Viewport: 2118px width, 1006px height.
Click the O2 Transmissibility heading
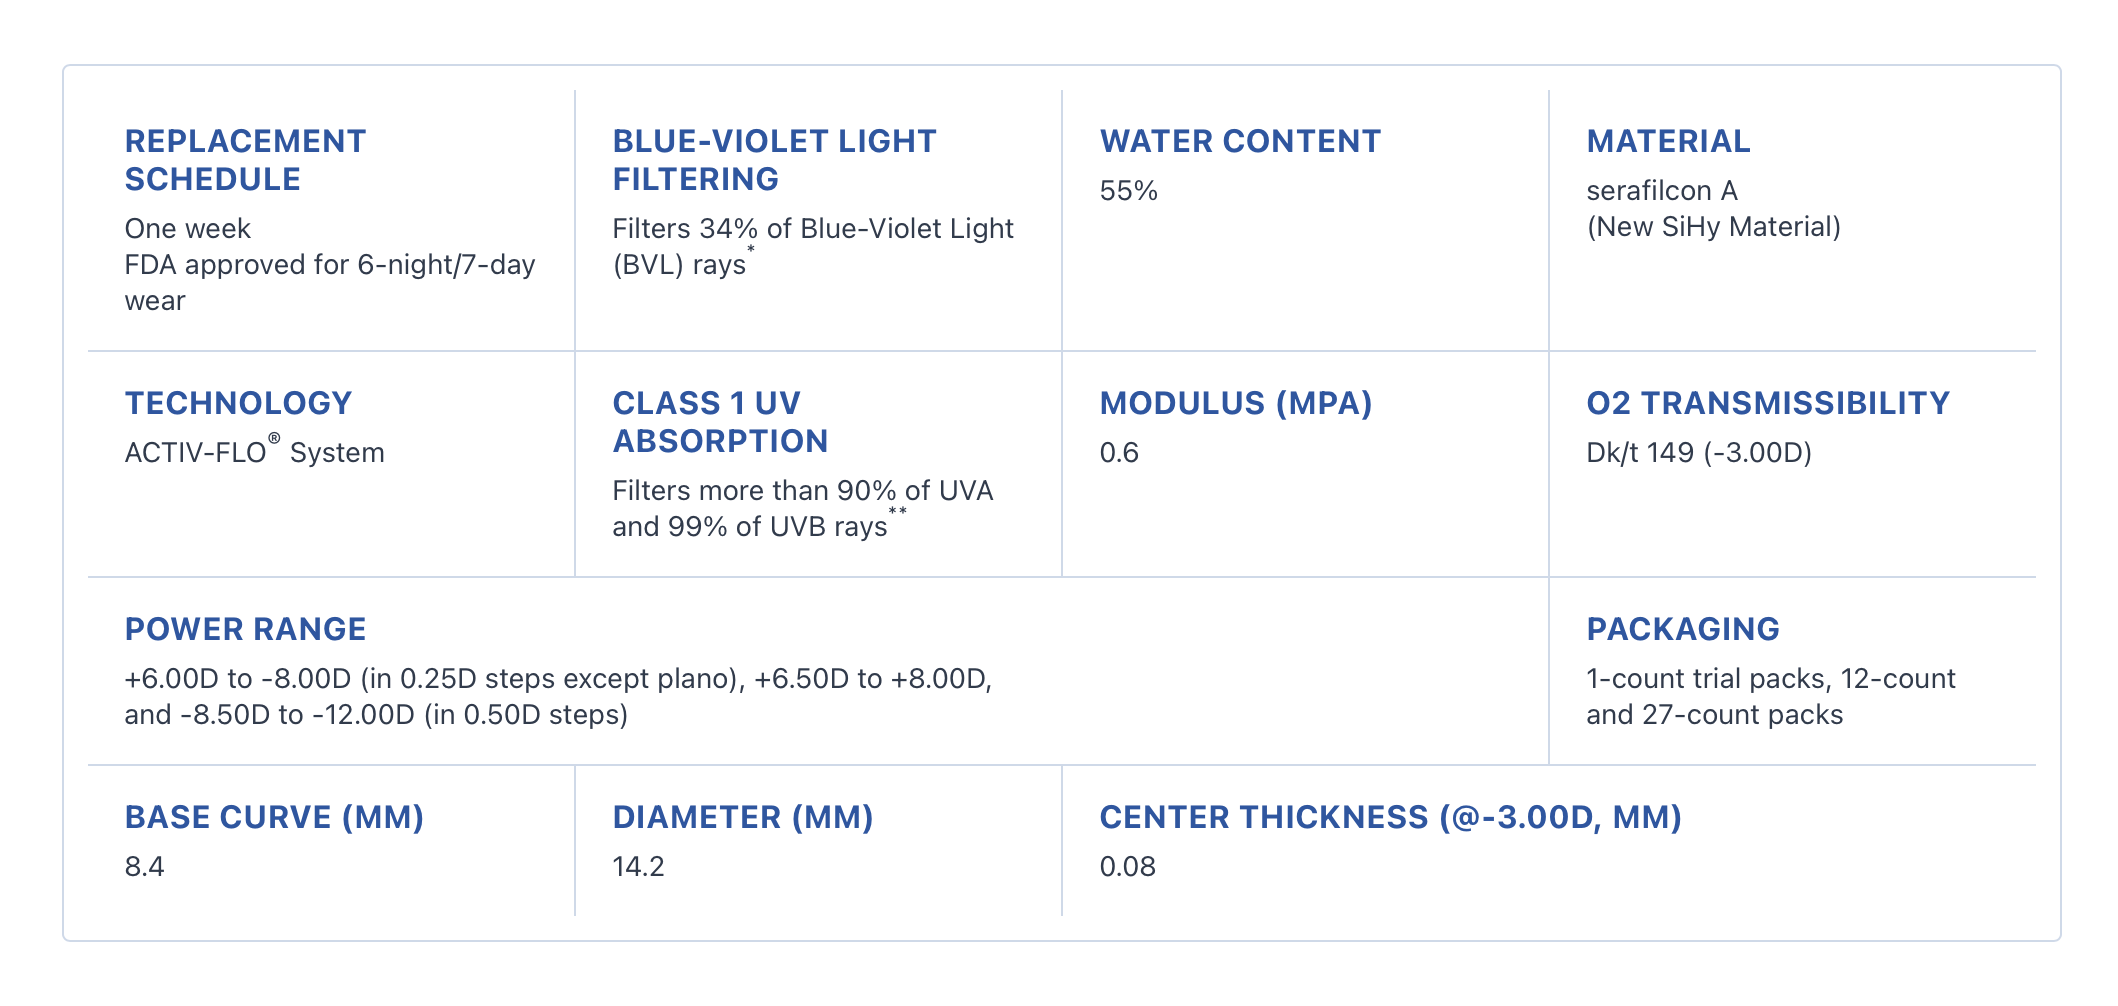point(1768,404)
